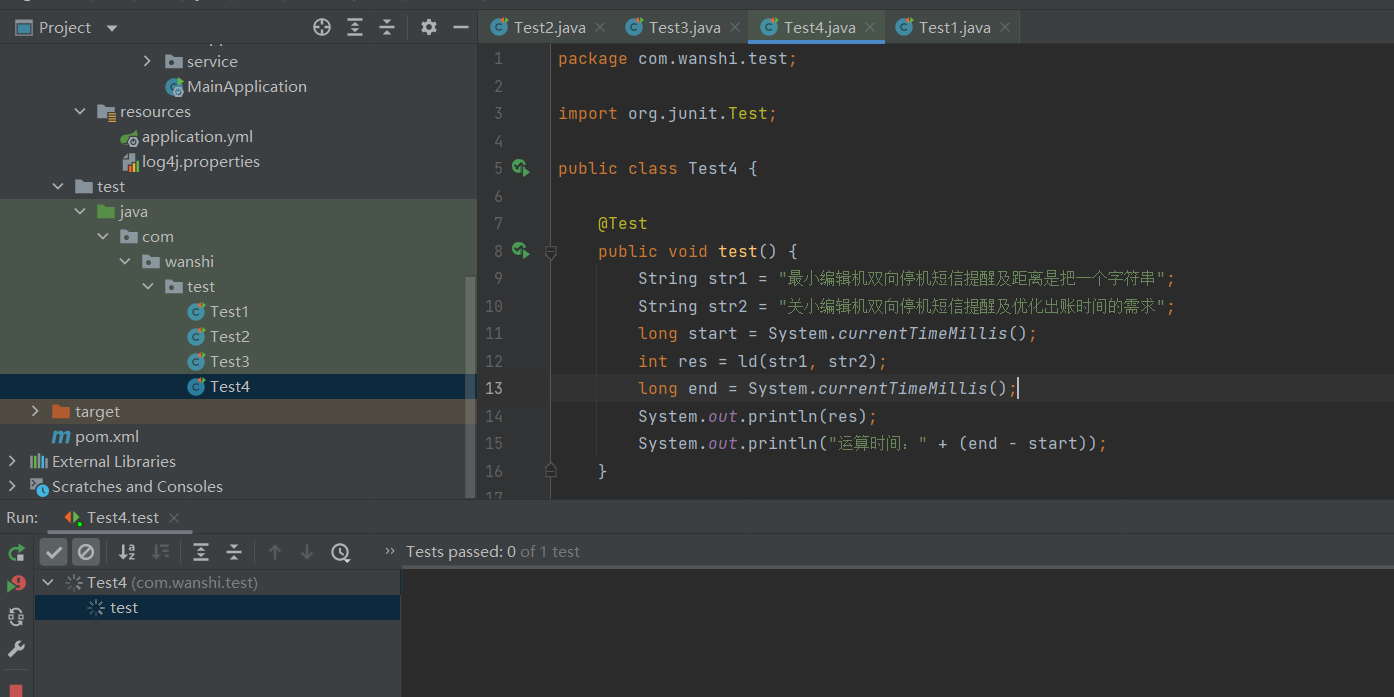Click the @Test annotation on line 7
The height and width of the screenshot is (697, 1394).
coord(622,223)
